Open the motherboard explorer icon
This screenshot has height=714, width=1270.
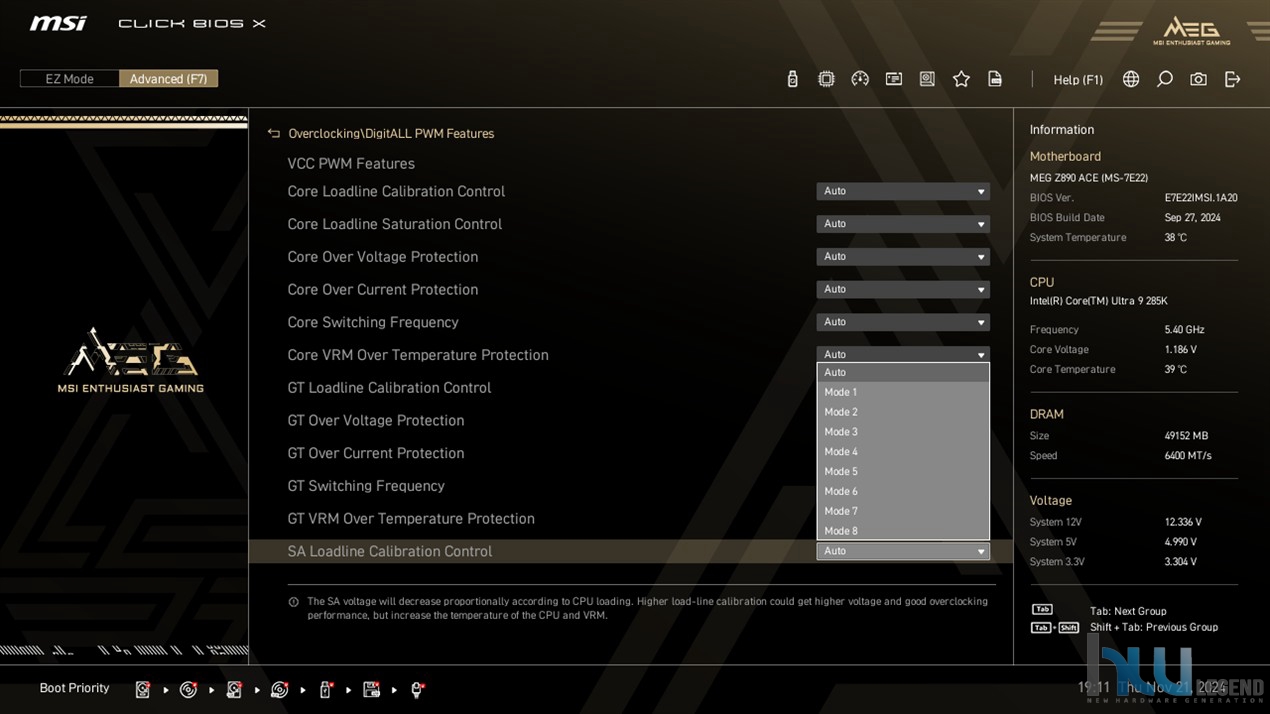[x=927, y=79]
